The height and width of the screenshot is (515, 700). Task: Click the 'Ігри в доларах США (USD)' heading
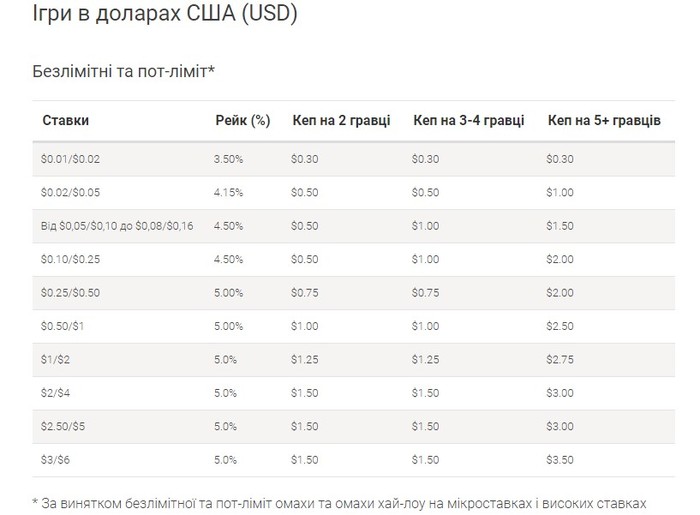pyautogui.click(x=165, y=13)
